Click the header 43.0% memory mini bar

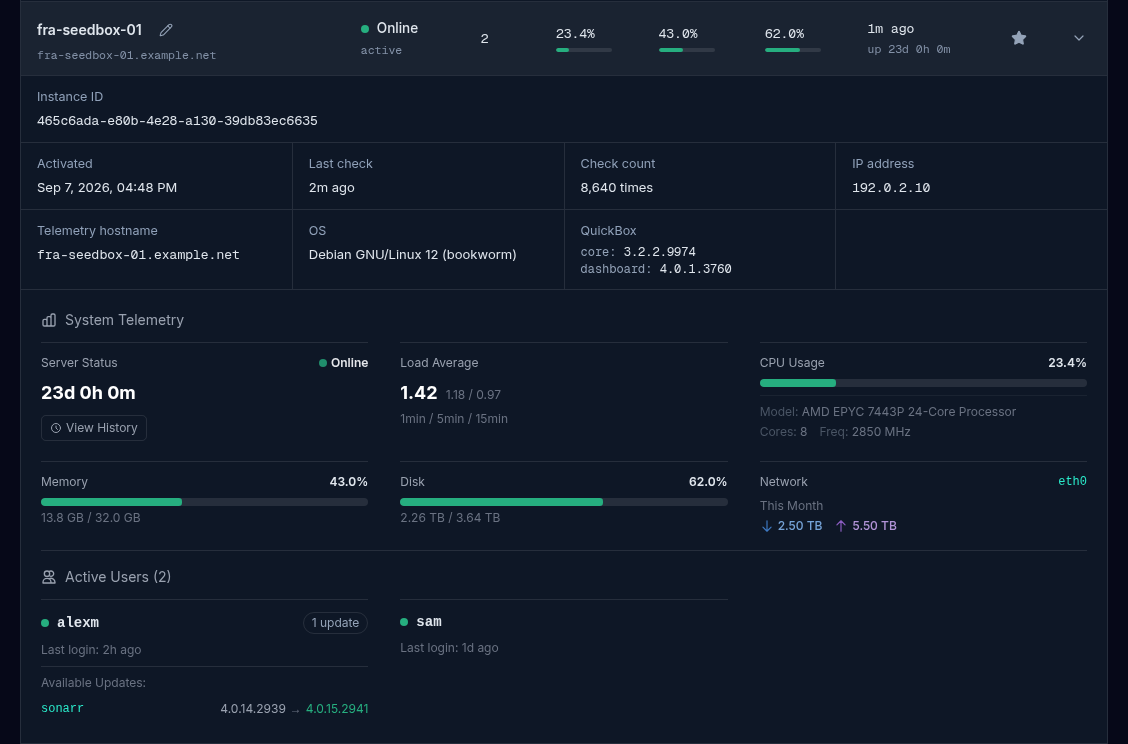click(686, 50)
